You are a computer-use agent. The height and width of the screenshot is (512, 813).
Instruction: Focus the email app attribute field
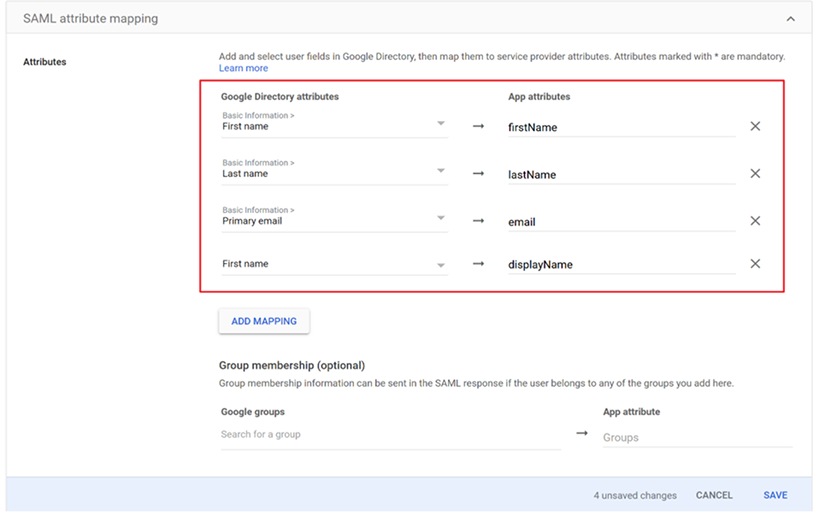620,222
